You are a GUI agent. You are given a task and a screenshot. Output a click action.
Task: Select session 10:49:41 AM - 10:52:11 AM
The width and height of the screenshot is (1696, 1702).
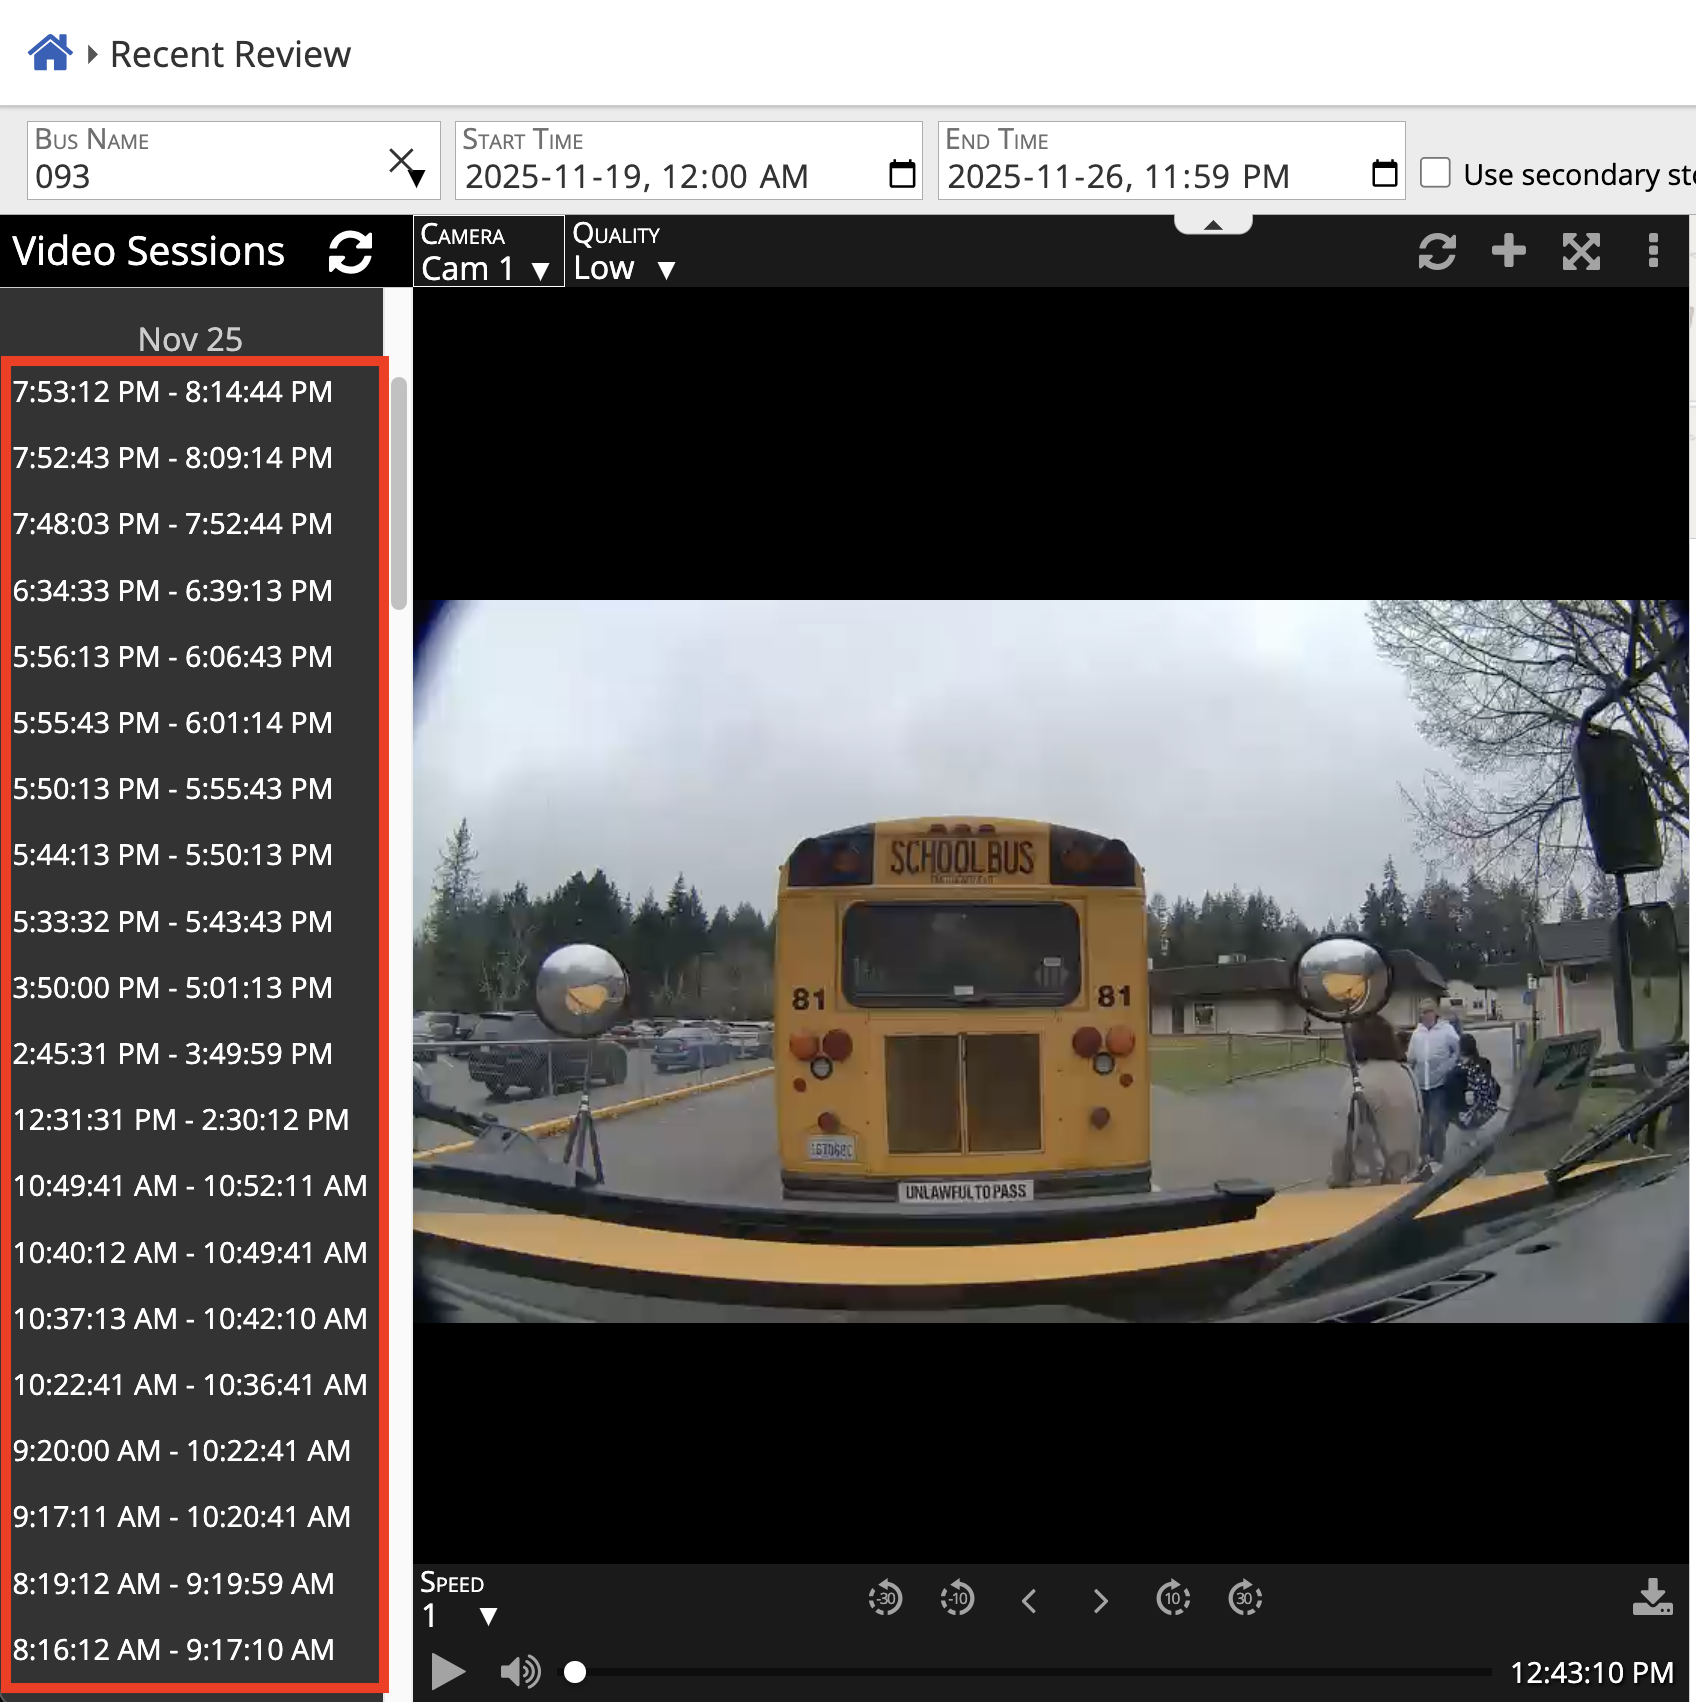pos(190,1185)
